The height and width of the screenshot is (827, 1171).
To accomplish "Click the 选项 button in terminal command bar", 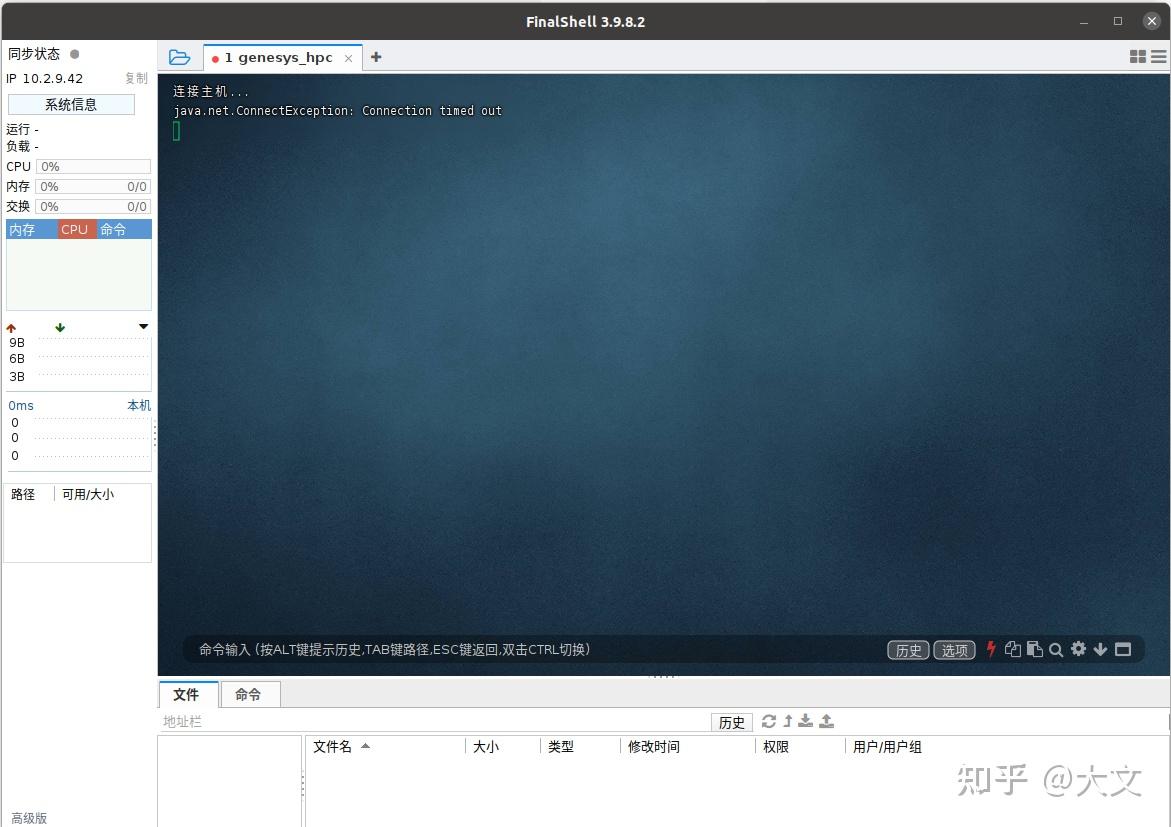I will coord(954,650).
